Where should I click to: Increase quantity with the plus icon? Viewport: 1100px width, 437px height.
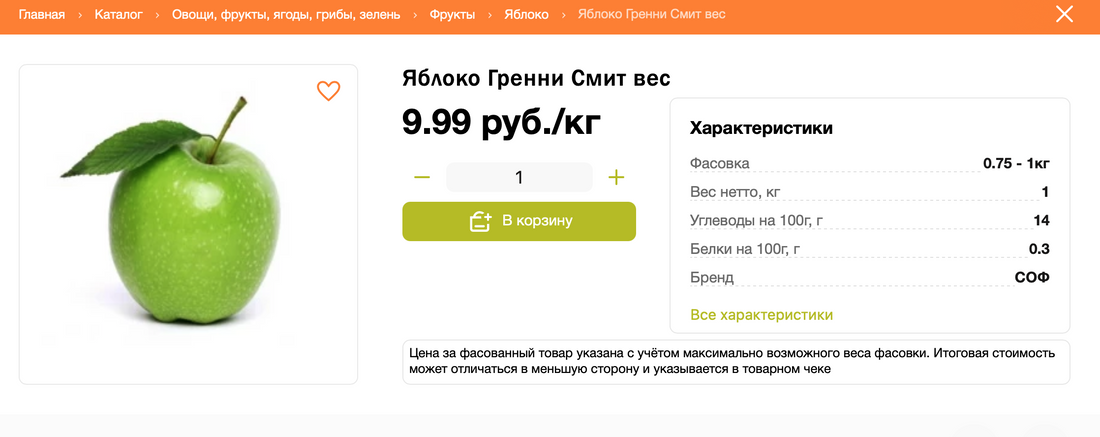(x=616, y=178)
